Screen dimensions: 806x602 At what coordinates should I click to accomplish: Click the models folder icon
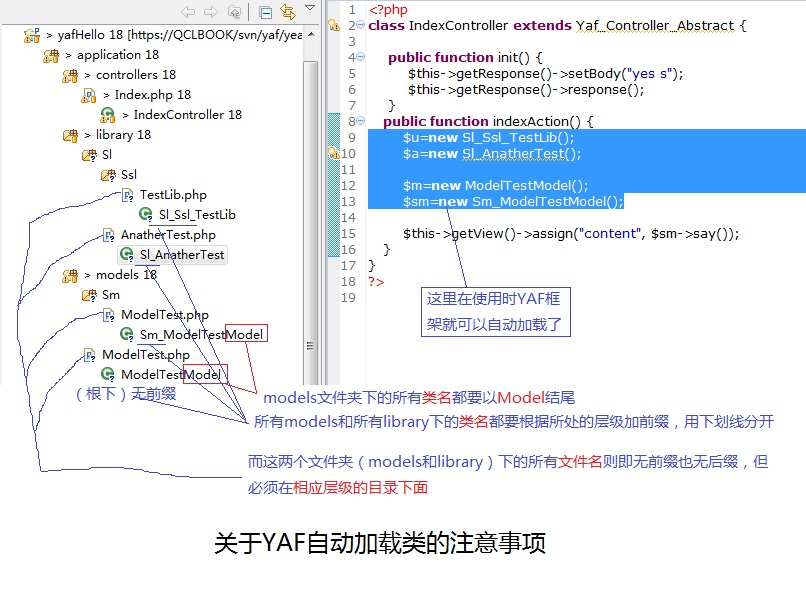[70, 276]
